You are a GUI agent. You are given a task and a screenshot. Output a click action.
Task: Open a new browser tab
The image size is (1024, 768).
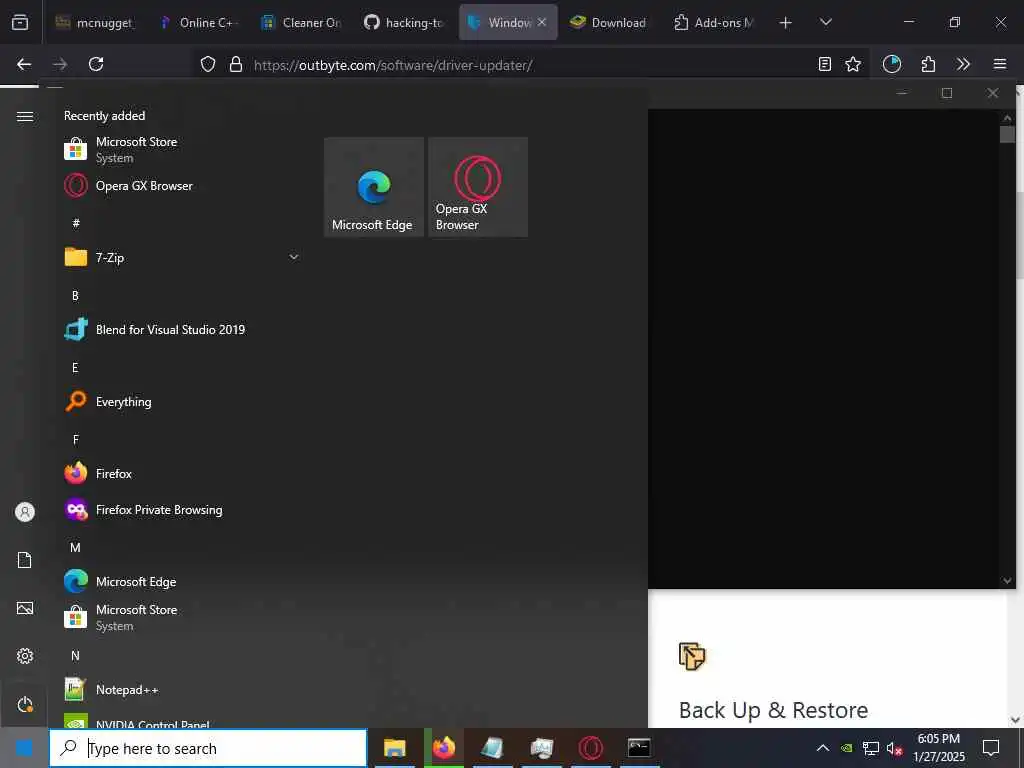coord(786,23)
